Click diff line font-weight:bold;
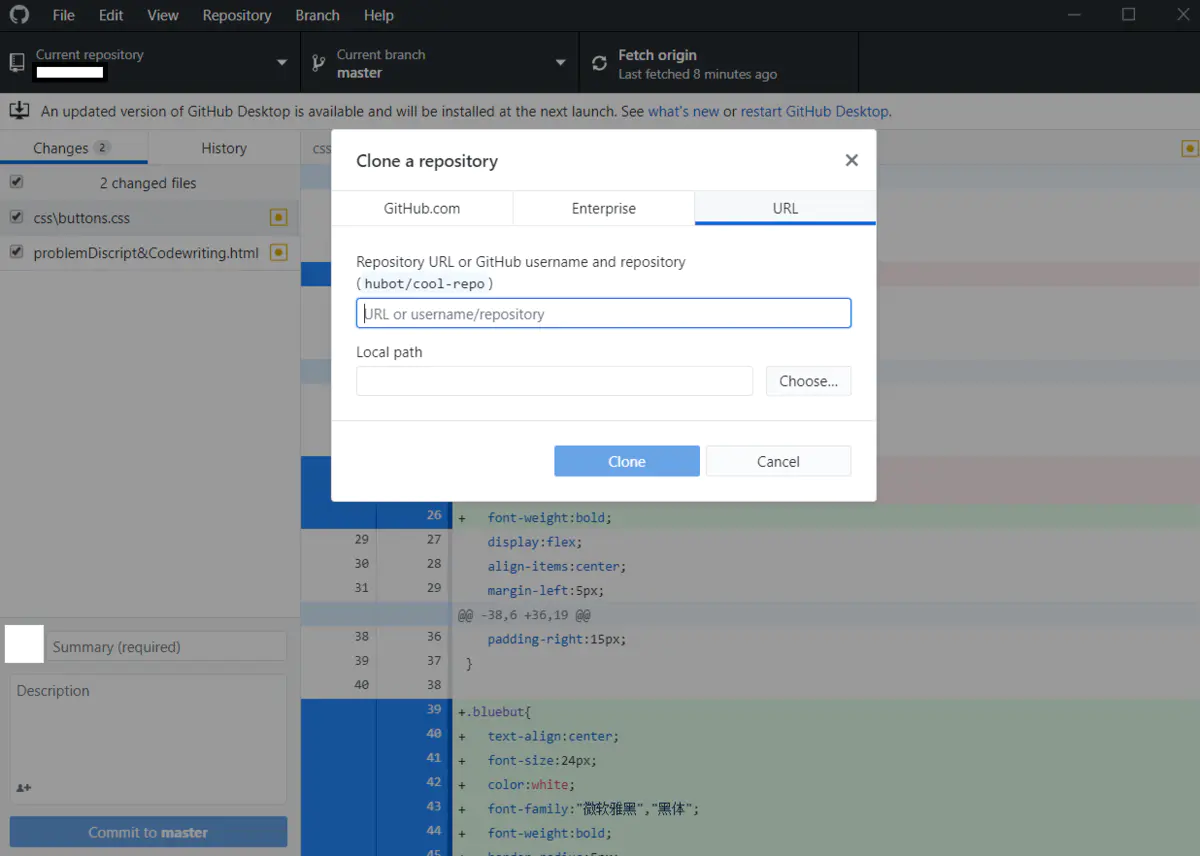 549,517
